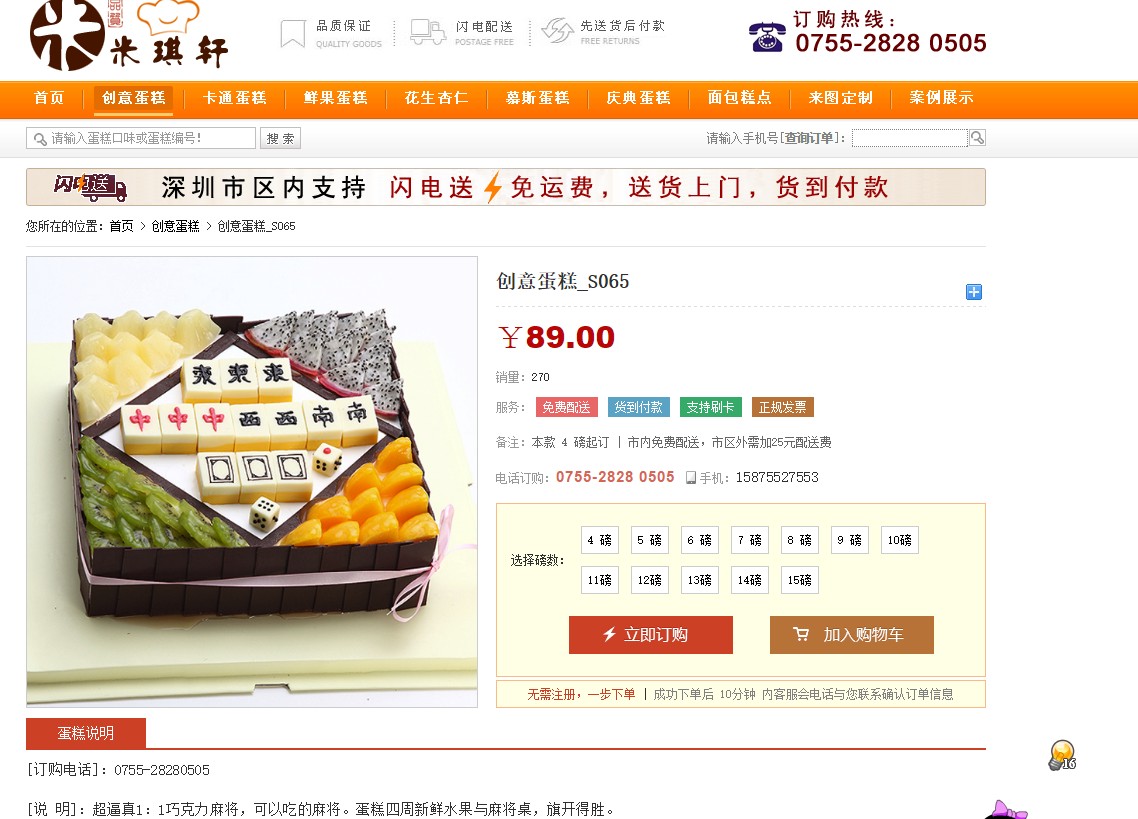
Task: Click the order search magnifier icon
Action: pos(977,138)
